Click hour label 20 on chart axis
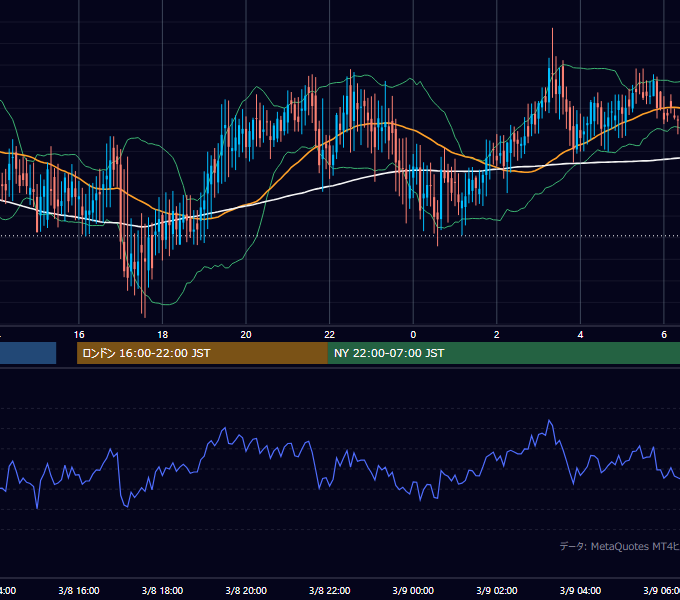Viewport: 680px width, 600px height. click(246, 335)
